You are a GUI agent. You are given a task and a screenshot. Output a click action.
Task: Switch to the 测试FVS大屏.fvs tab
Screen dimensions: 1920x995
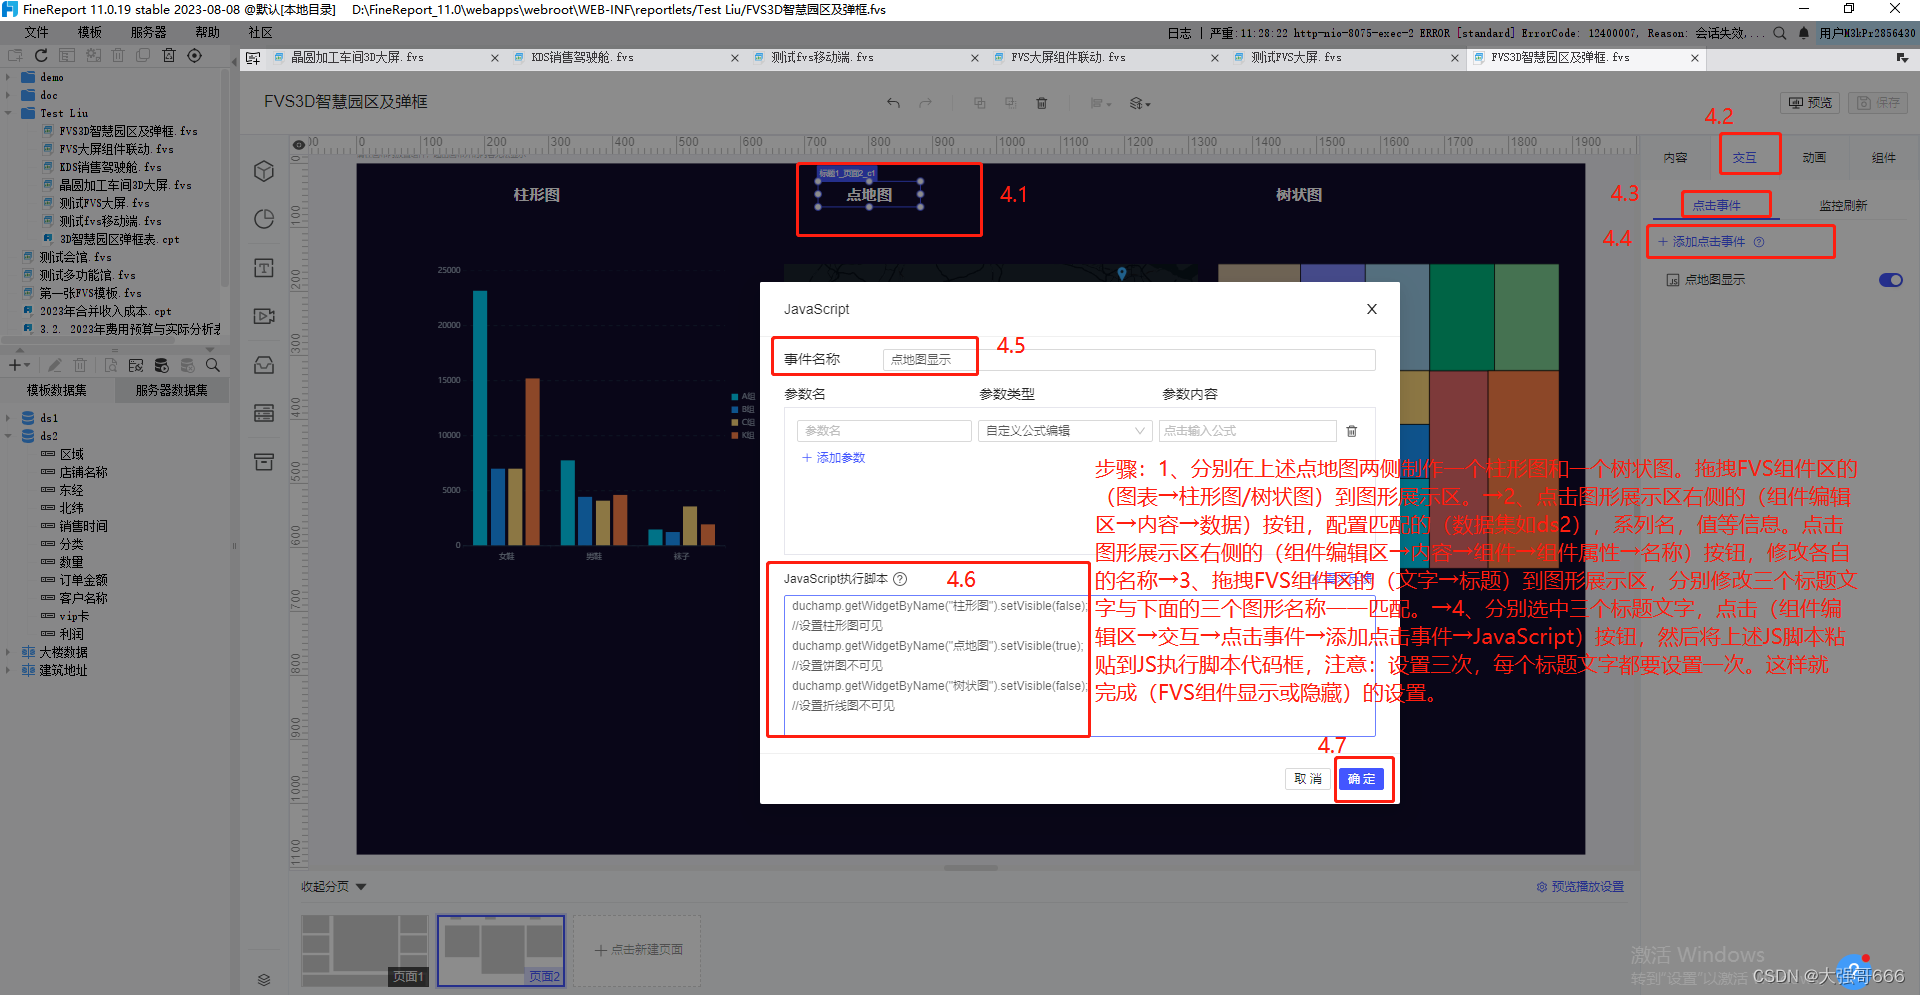pos(1345,58)
